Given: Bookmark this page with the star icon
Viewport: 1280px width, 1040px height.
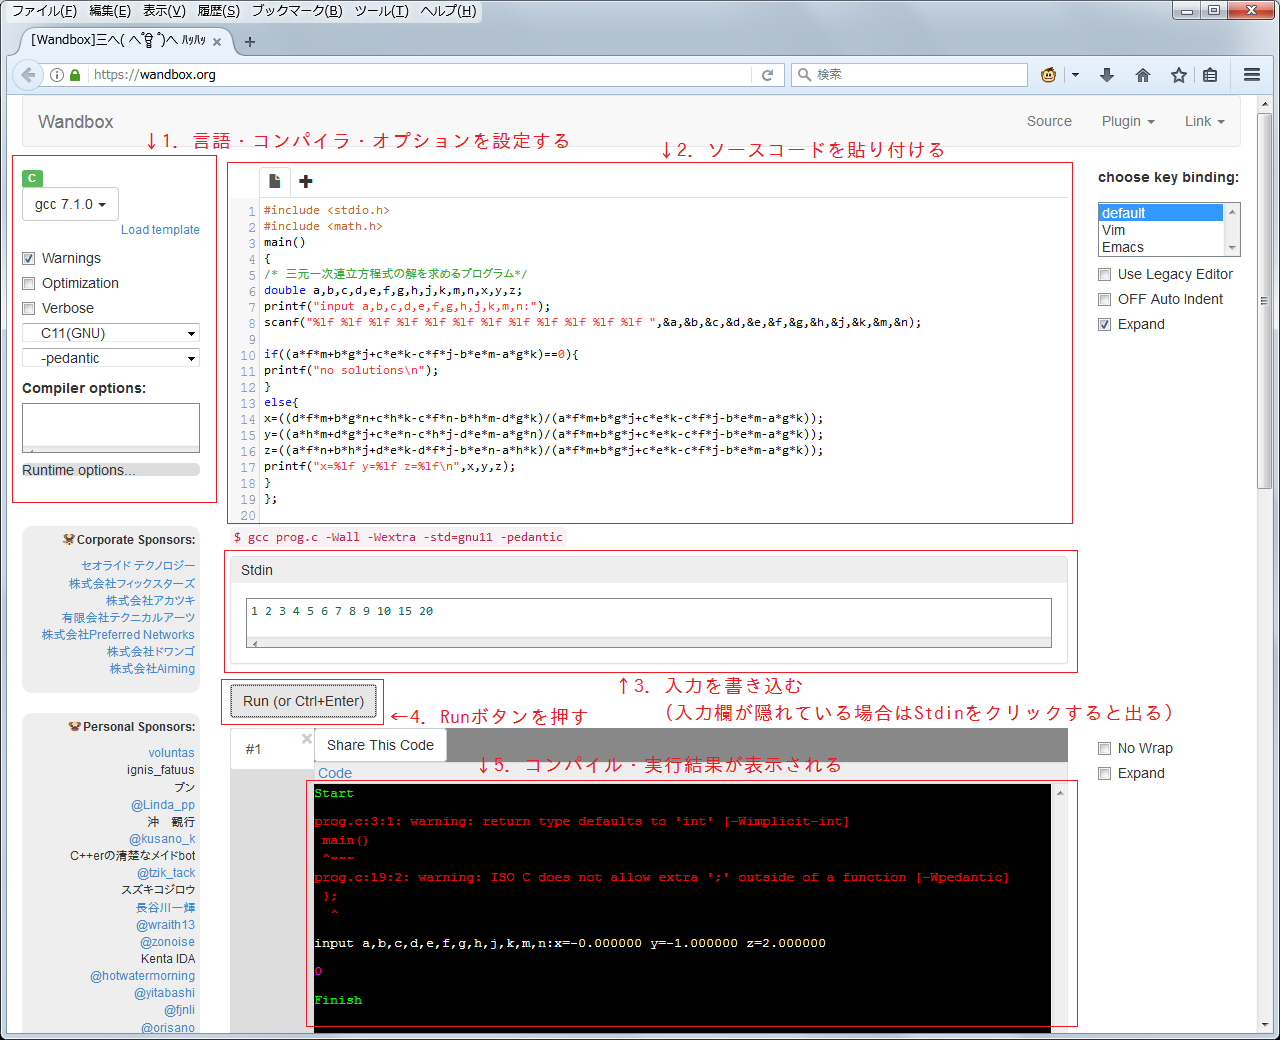Looking at the screenshot, I should (x=1179, y=75).
